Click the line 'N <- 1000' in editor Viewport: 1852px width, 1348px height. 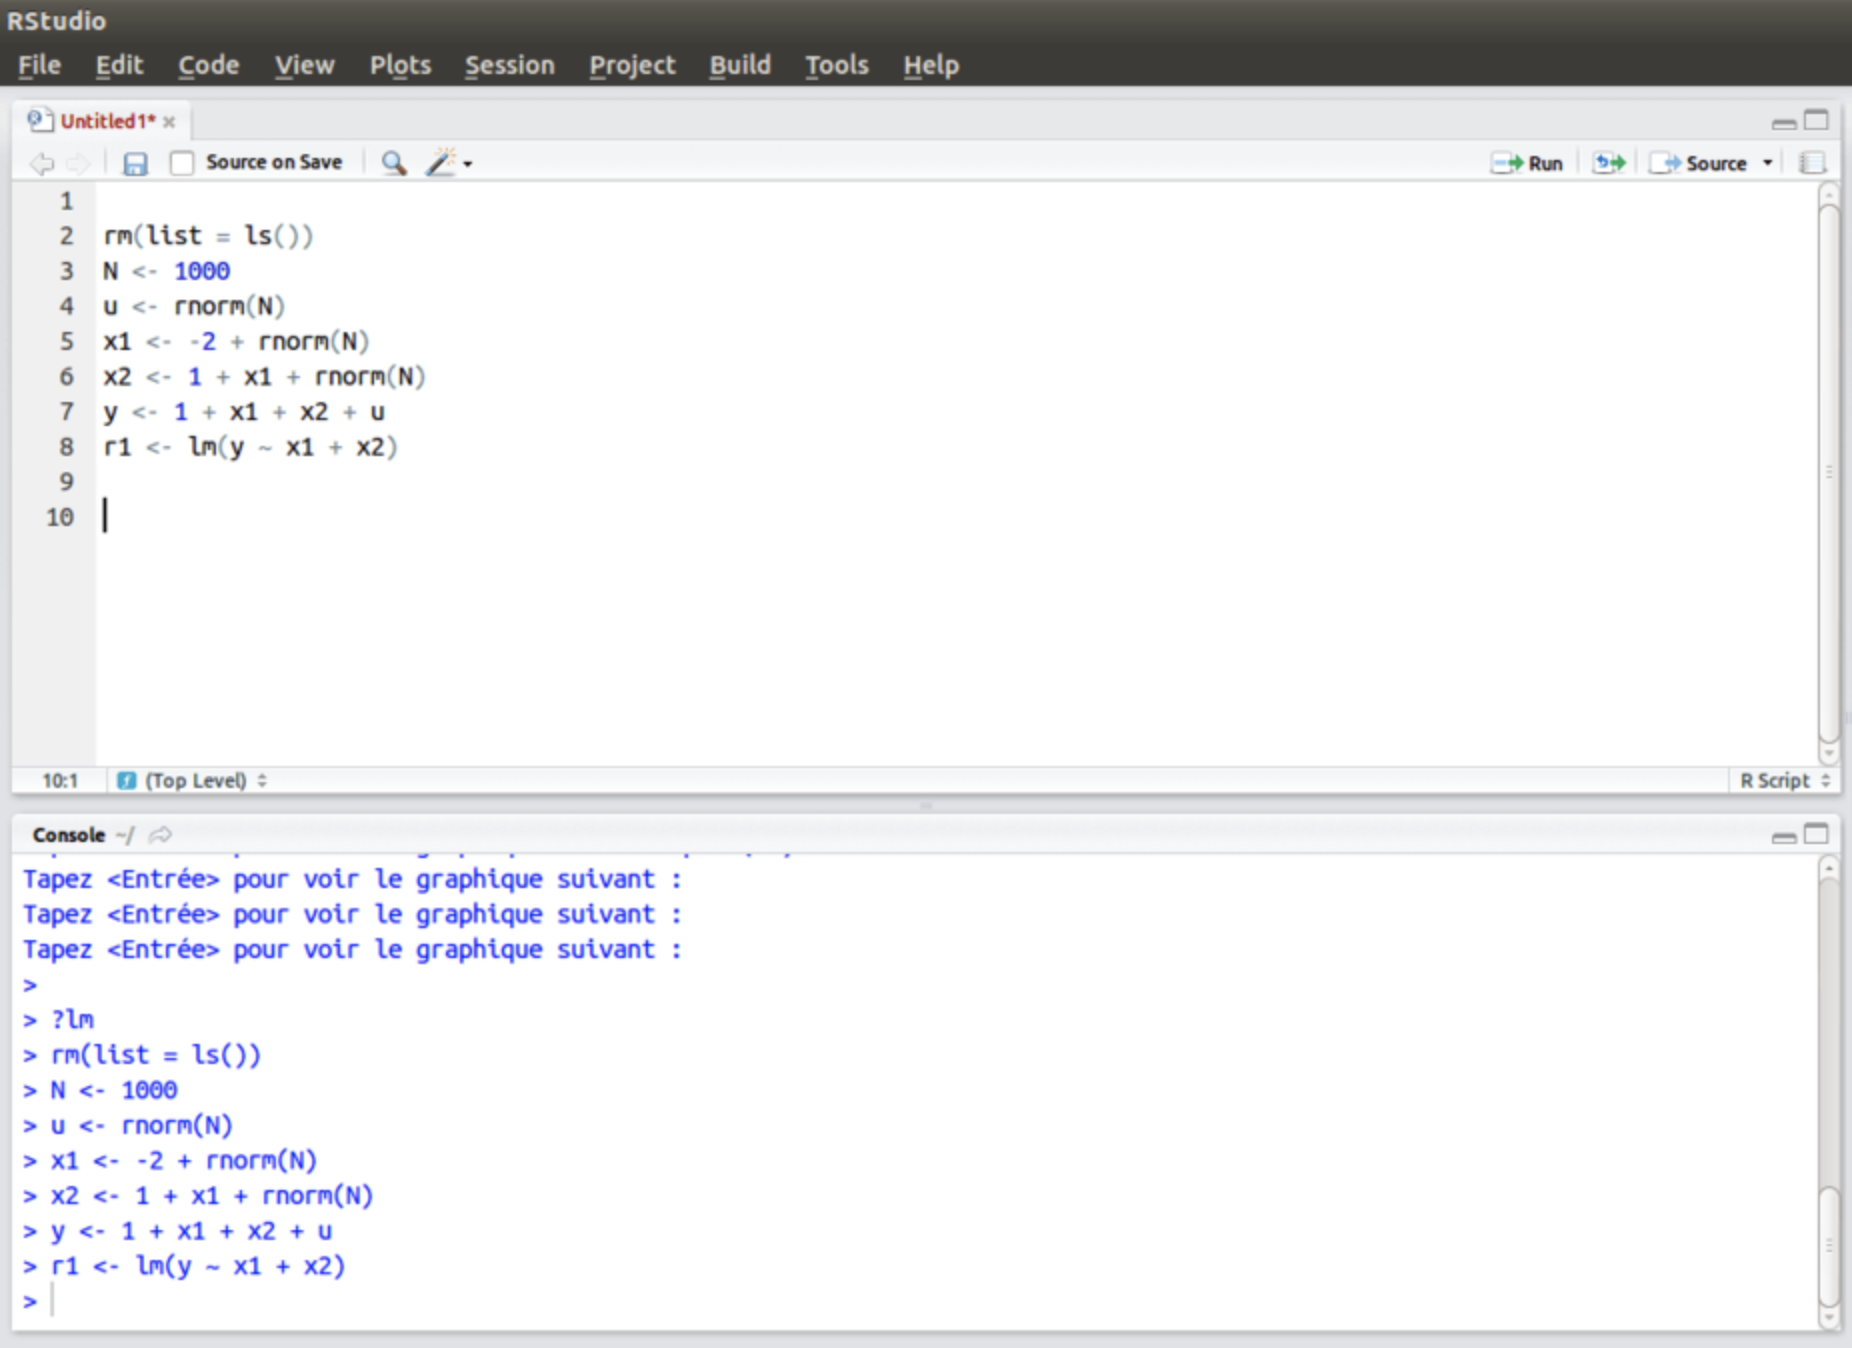(x=166, y=271)
